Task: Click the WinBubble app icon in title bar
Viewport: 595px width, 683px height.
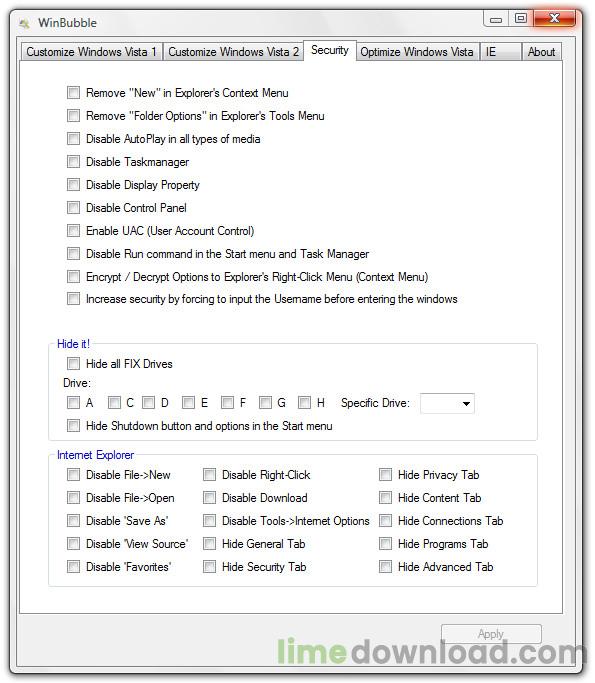Action: coord(25,23)
